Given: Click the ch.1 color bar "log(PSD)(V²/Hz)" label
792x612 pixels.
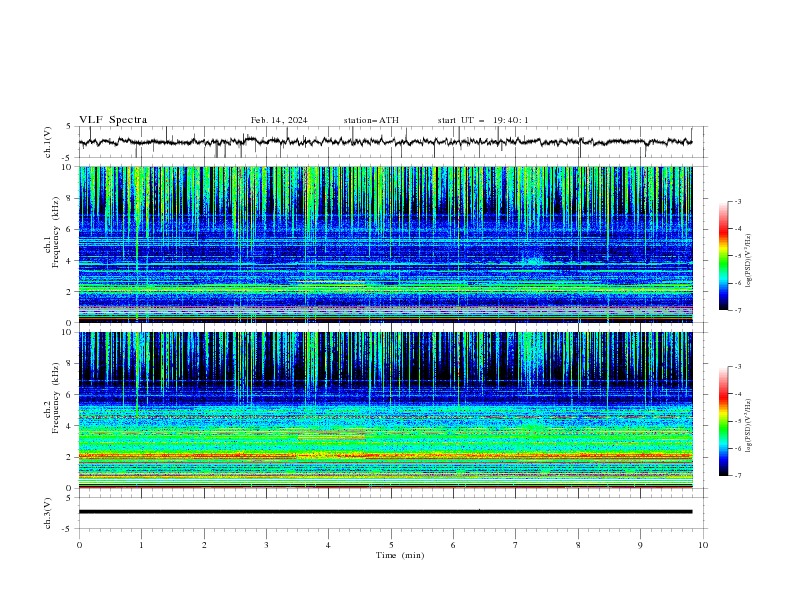Looking at the screenshot, I should pyautogui.click(x=748, y=261).
